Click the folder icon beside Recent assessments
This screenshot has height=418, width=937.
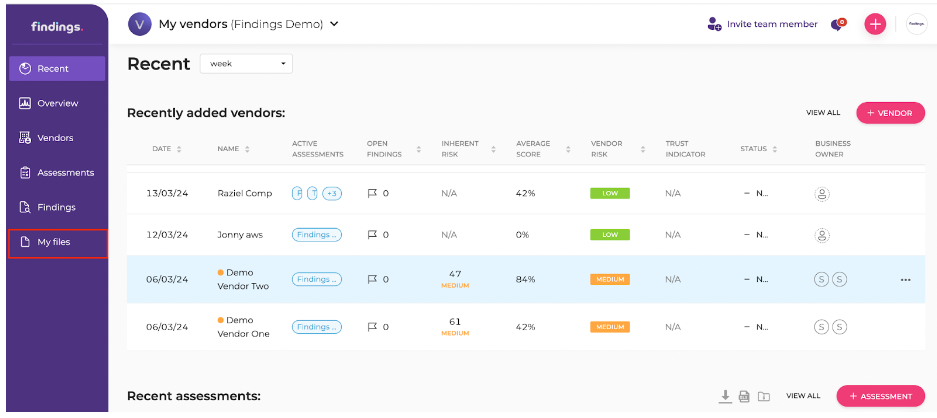763,396
